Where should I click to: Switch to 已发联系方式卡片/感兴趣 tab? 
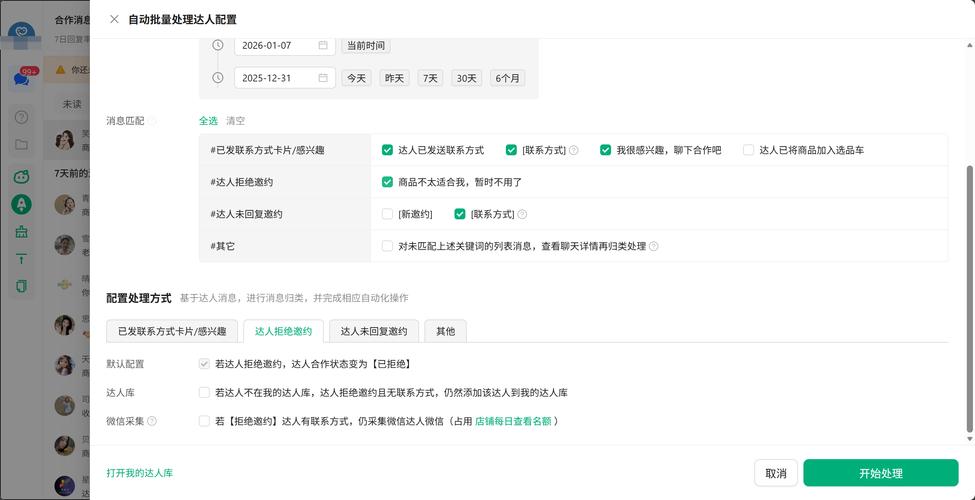[172, 331]
